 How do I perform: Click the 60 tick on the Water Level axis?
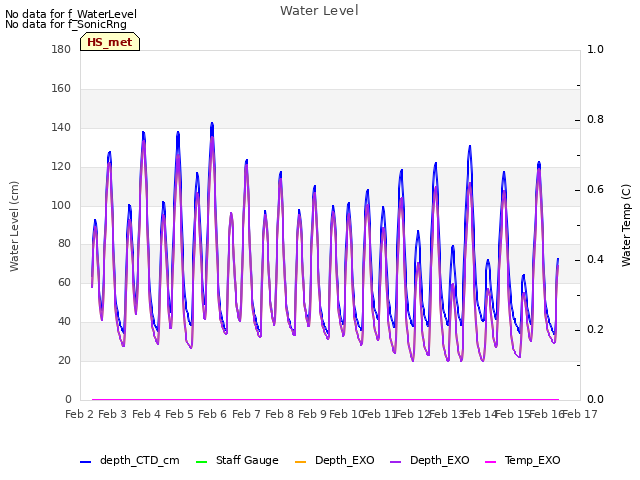click(x=64, y=282)
